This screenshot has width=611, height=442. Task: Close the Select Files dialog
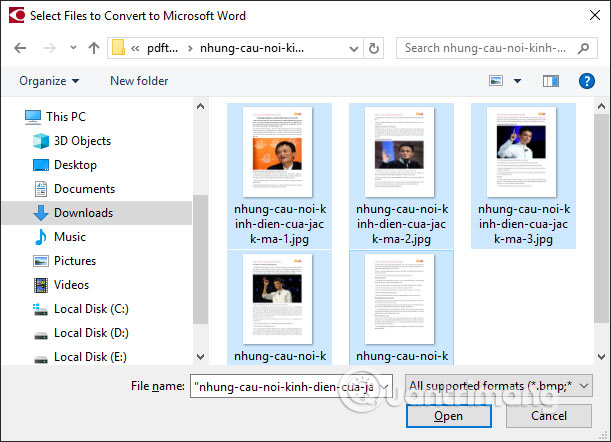tap(595, 15)
